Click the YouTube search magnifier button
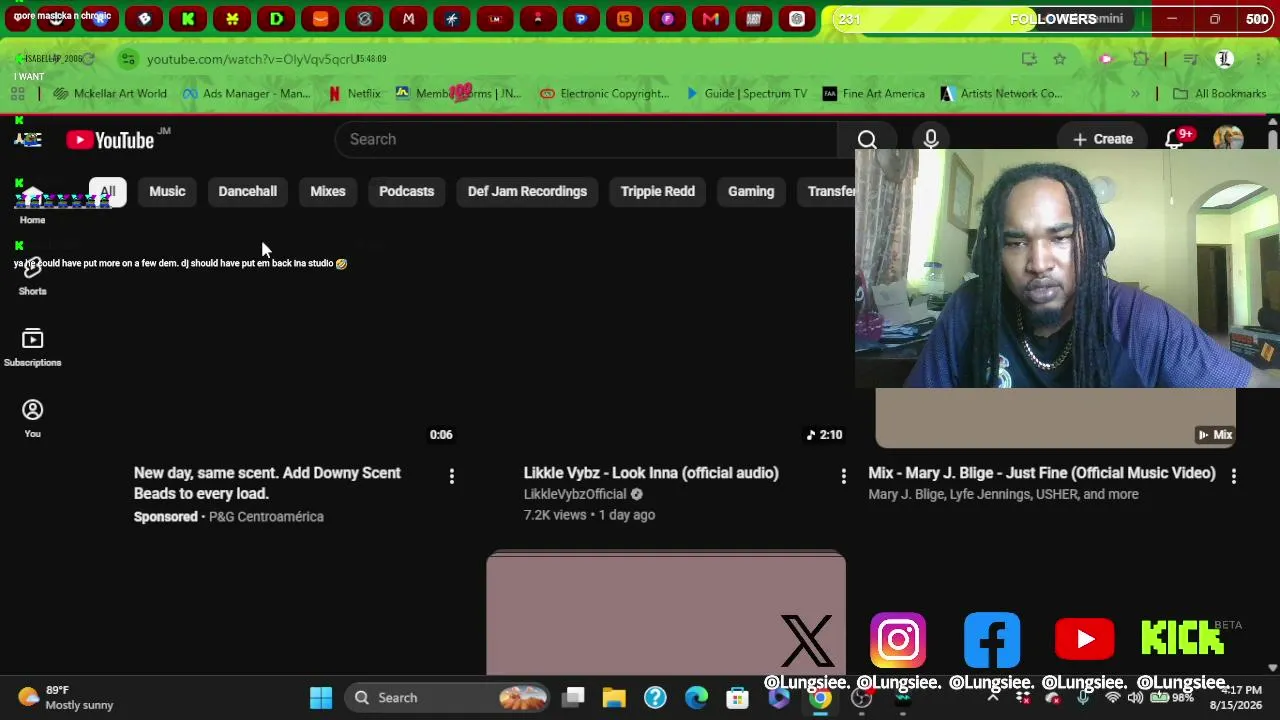 point(867,140)
